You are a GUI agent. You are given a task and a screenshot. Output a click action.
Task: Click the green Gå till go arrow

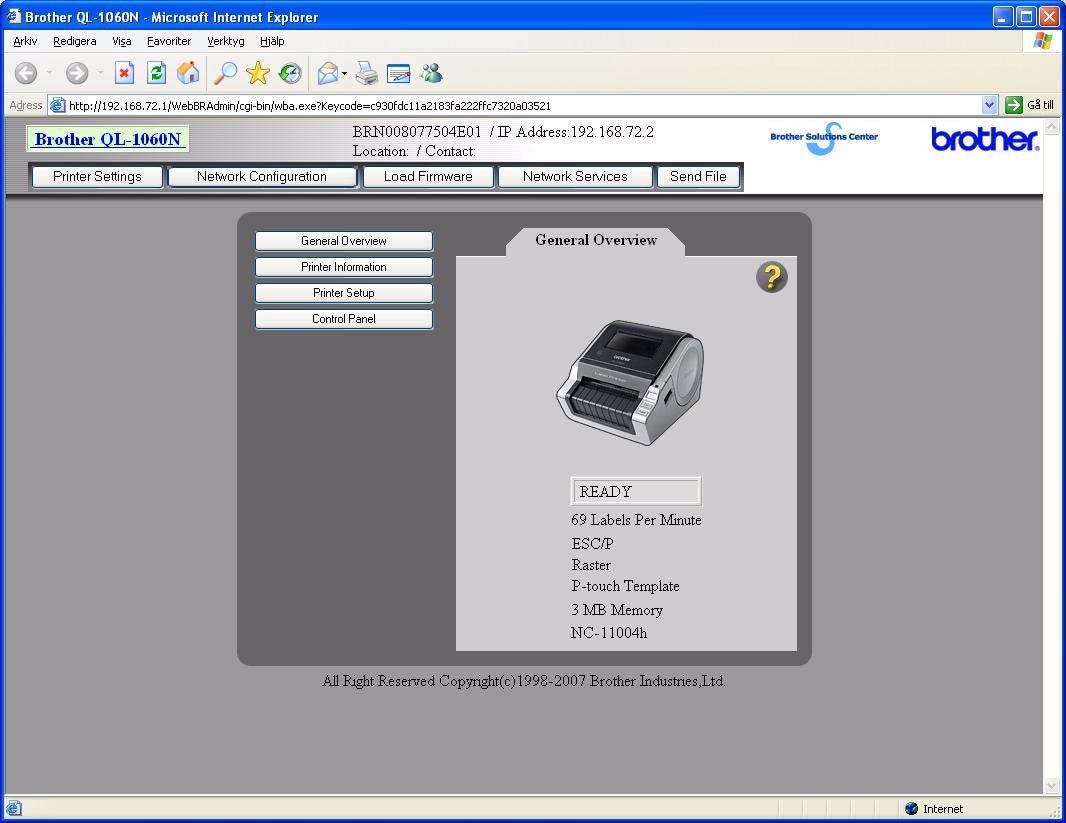tap(1014, 105)
